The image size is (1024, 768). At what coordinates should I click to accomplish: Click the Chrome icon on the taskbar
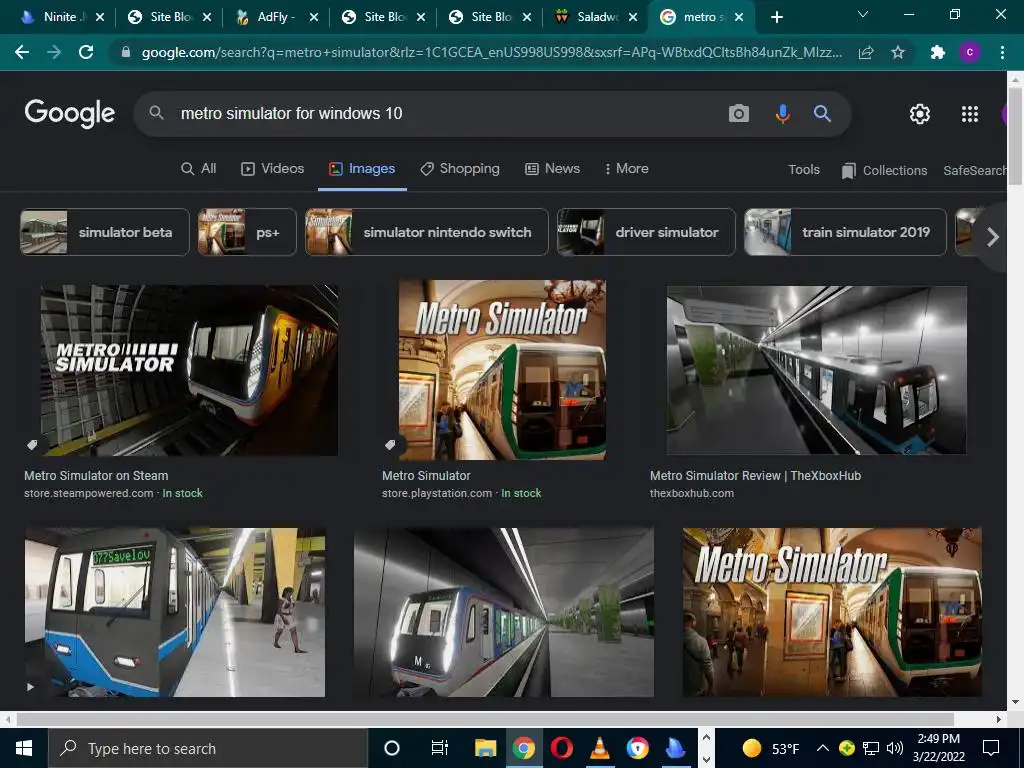click(523, 748)
